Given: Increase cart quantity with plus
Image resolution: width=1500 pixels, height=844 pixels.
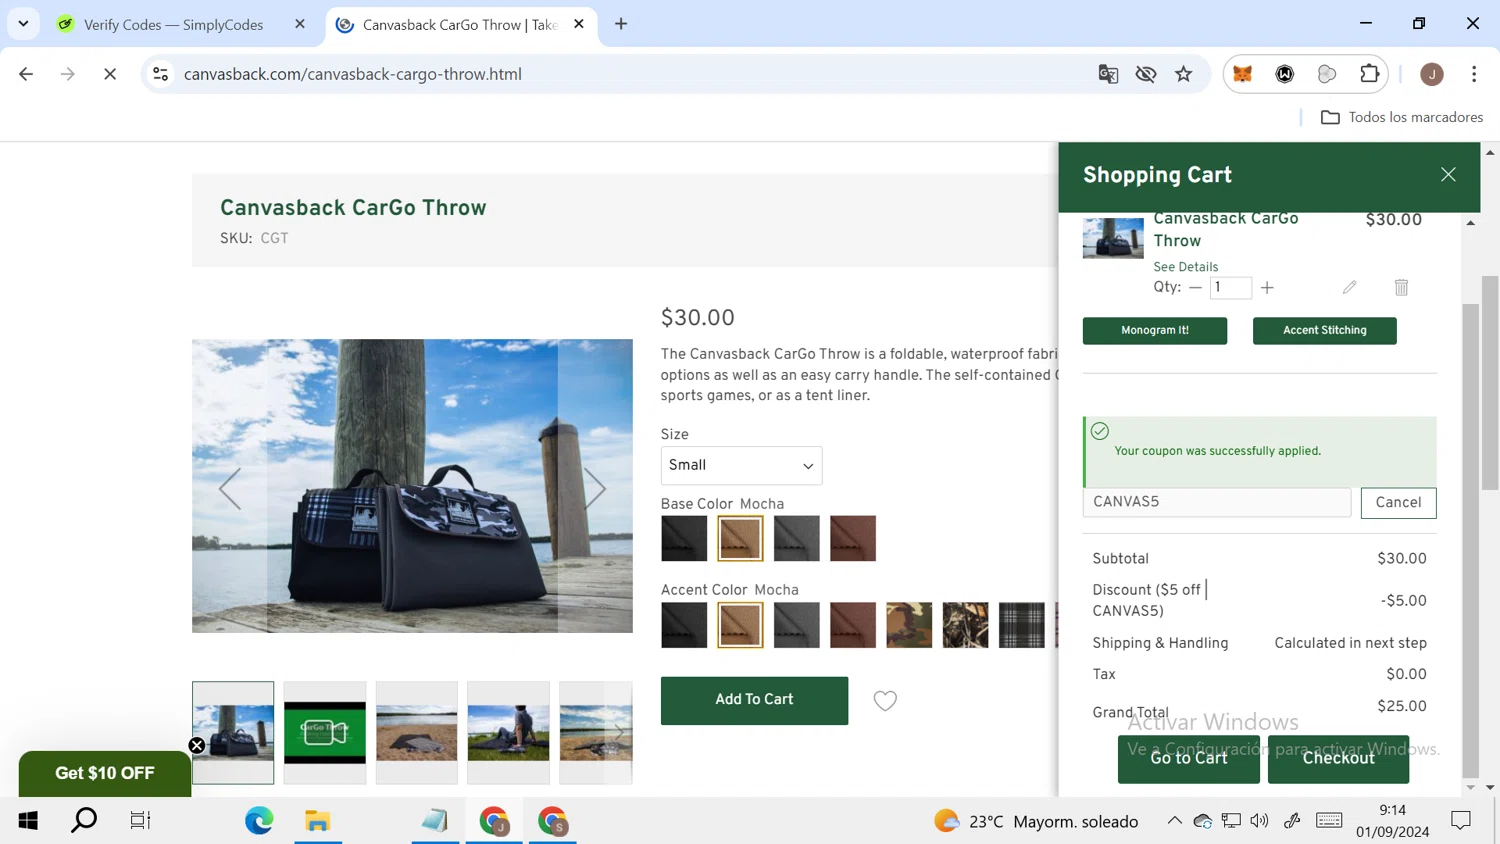Looking at the screenshot, I should click(1267, 287).
